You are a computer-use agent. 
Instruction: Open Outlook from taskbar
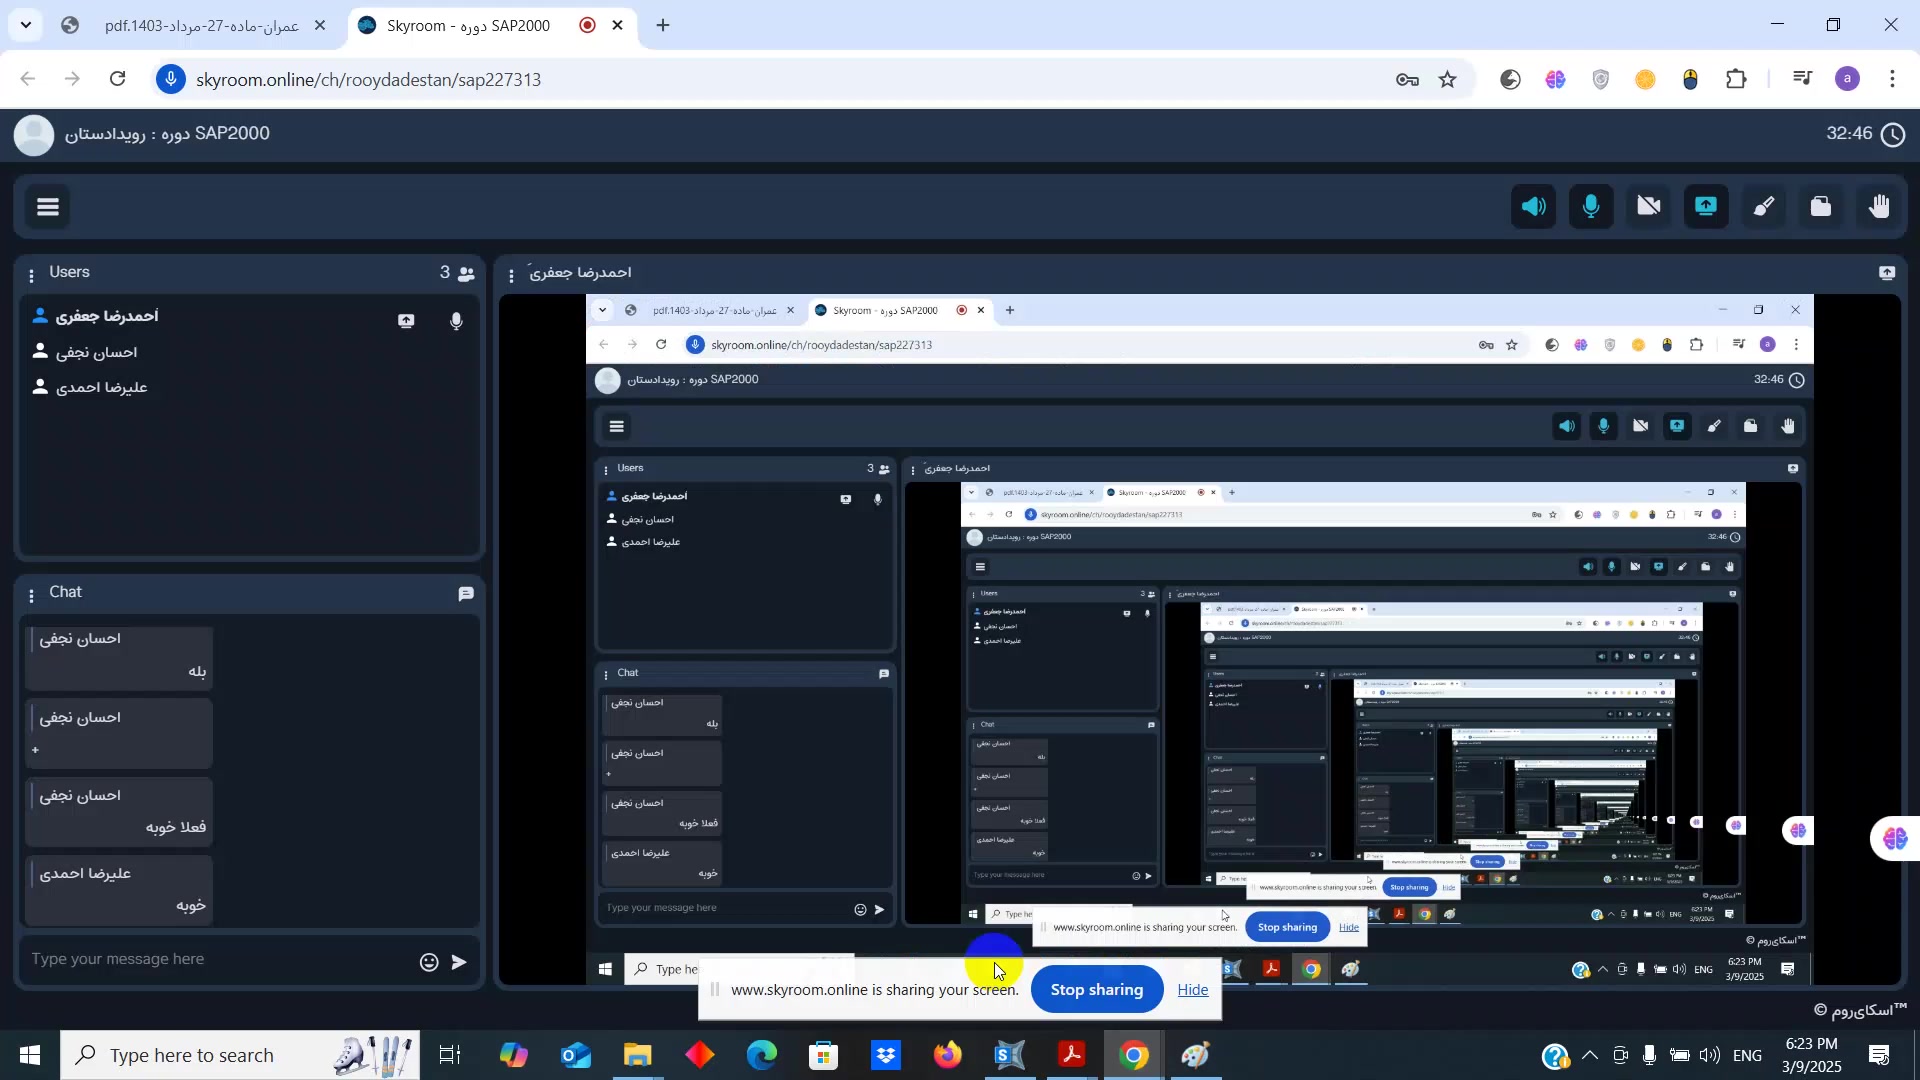click(x=576, y=1055)
